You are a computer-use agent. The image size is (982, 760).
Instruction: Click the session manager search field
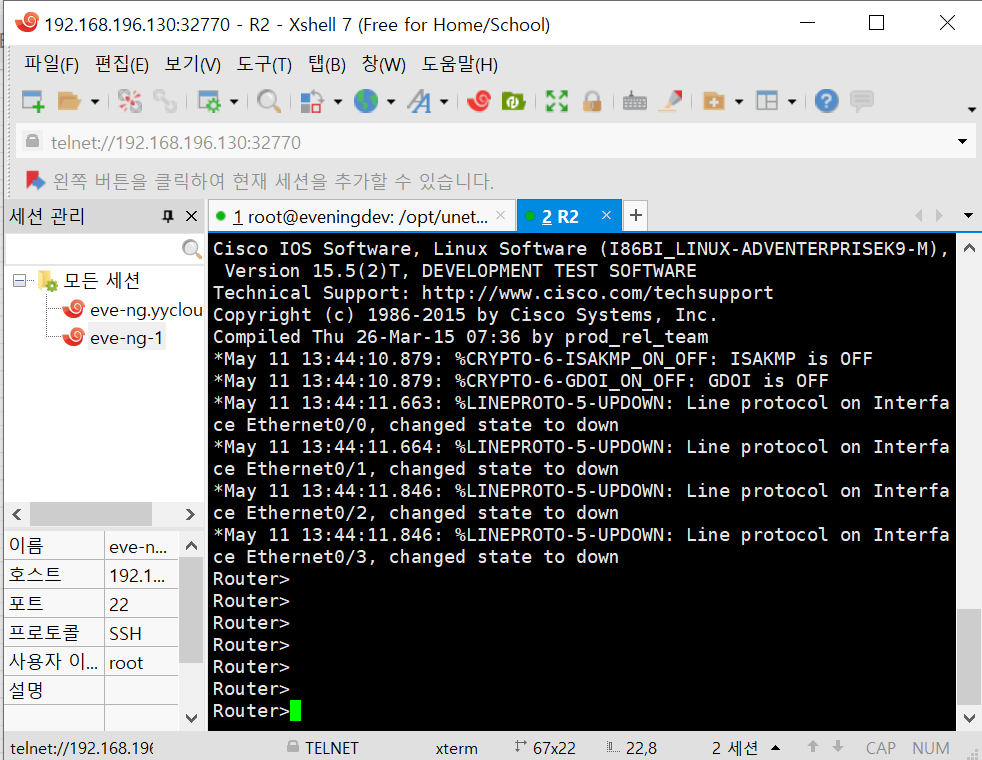[94, 249]
